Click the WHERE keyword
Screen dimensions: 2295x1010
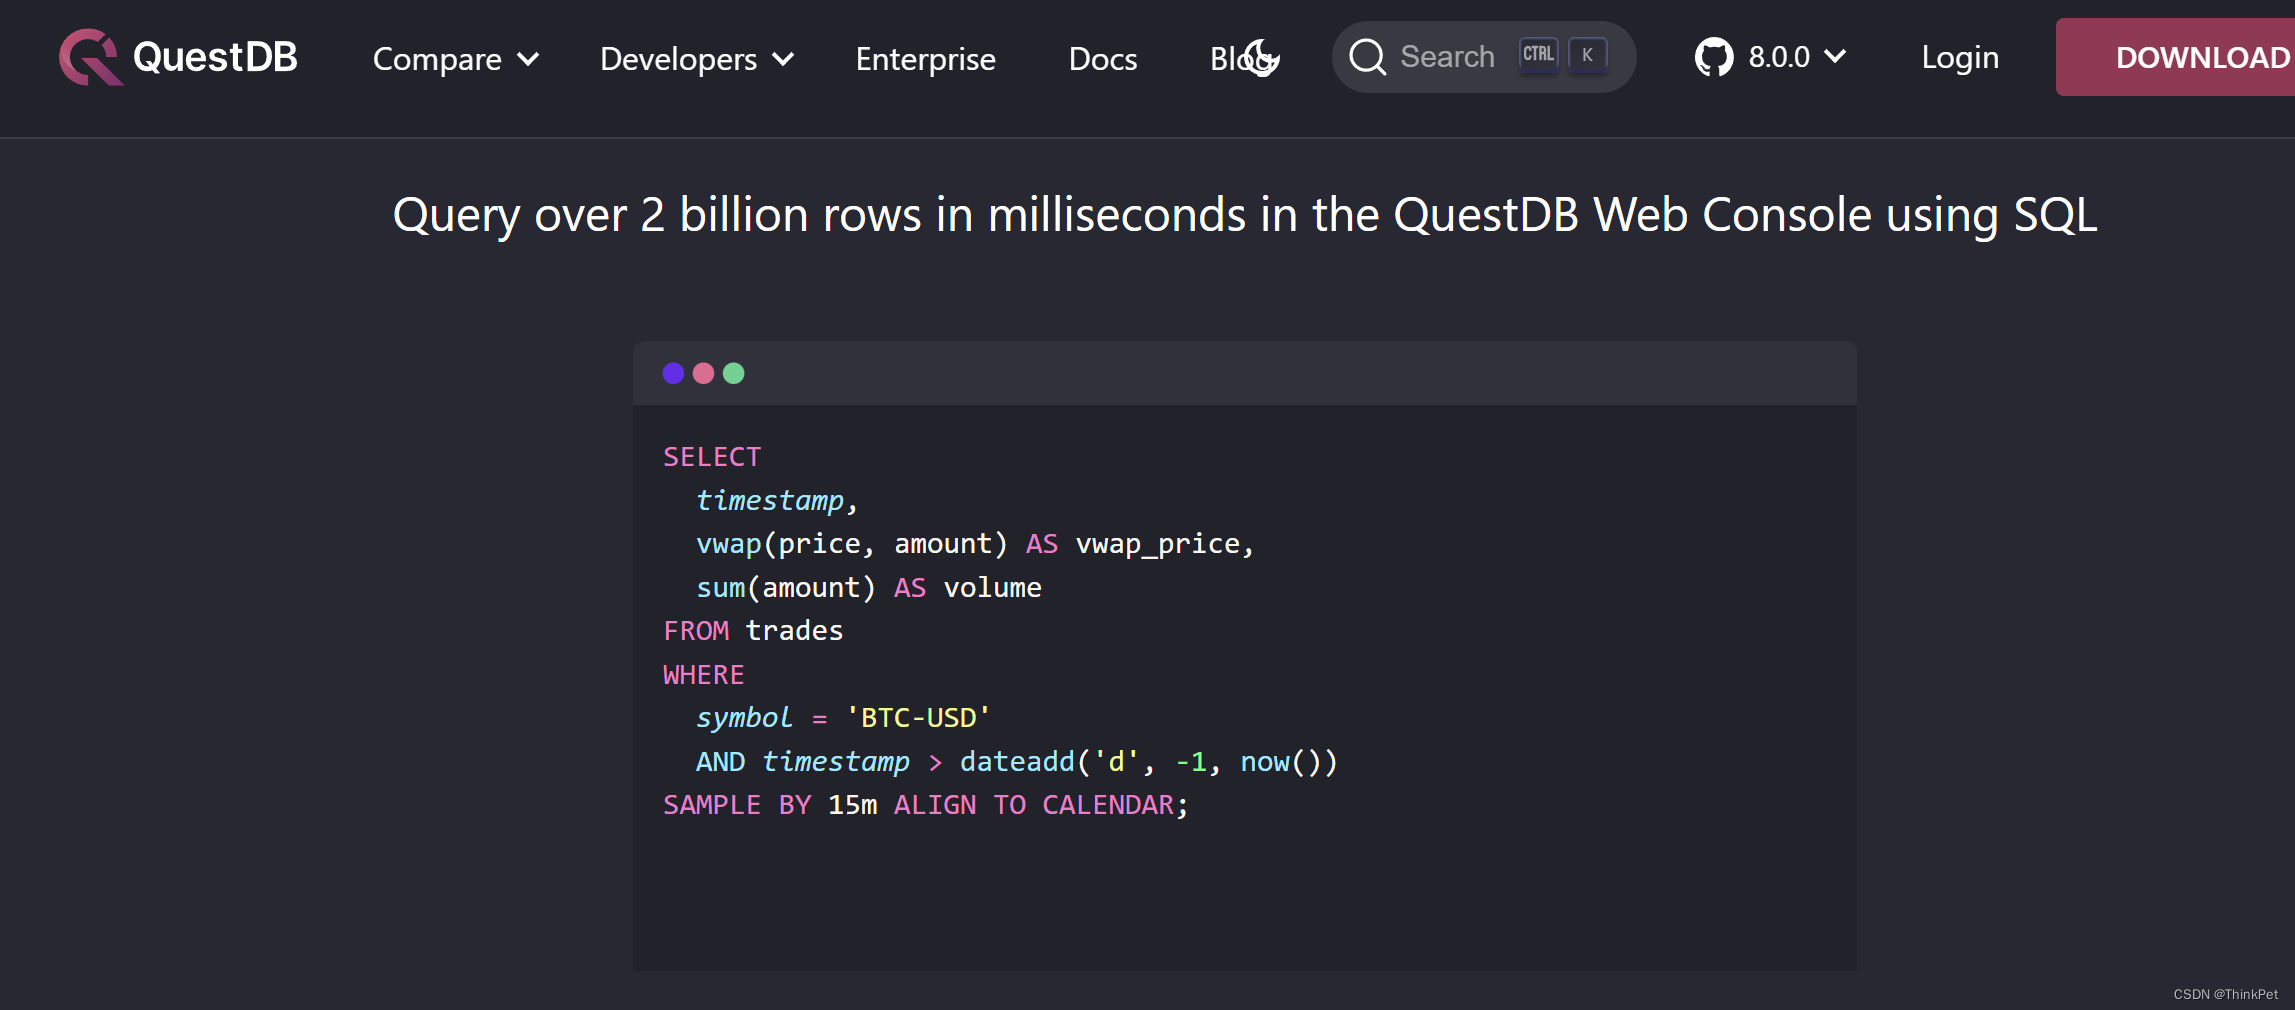[x=704, y=675]
